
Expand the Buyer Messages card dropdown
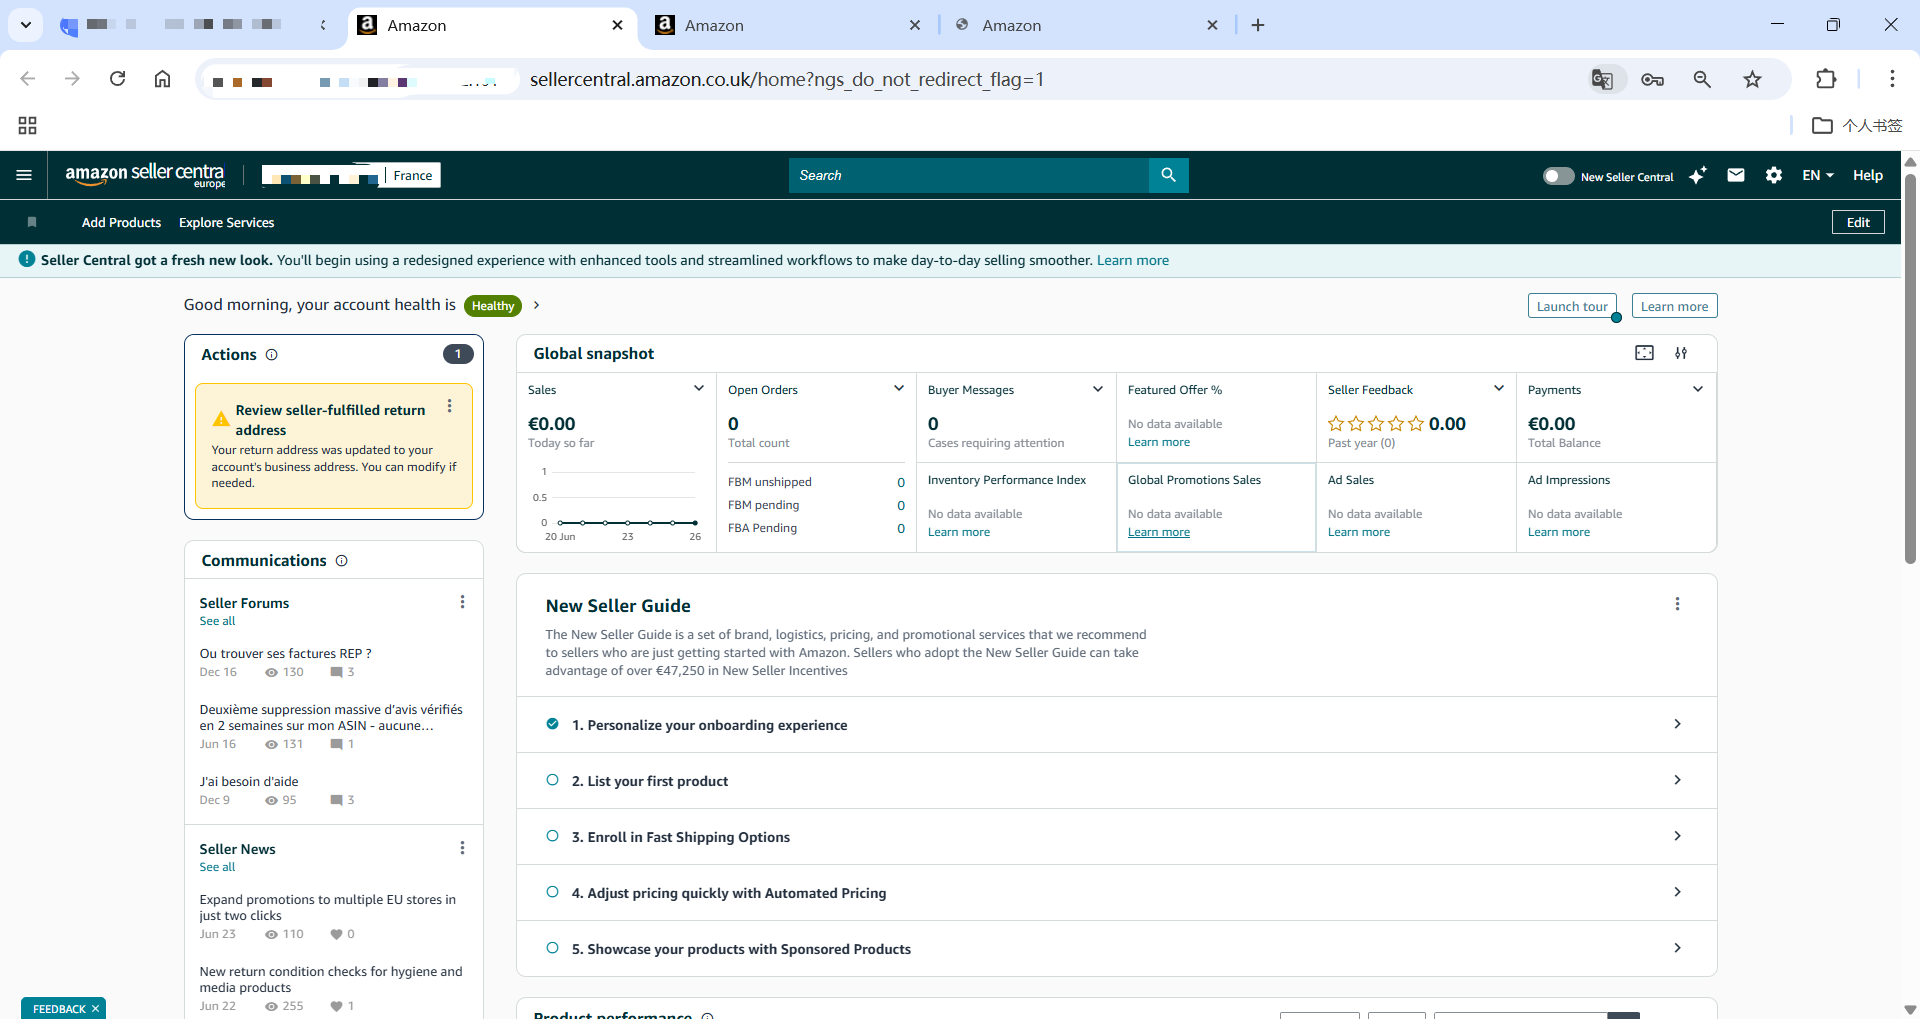coord(1098,389)
